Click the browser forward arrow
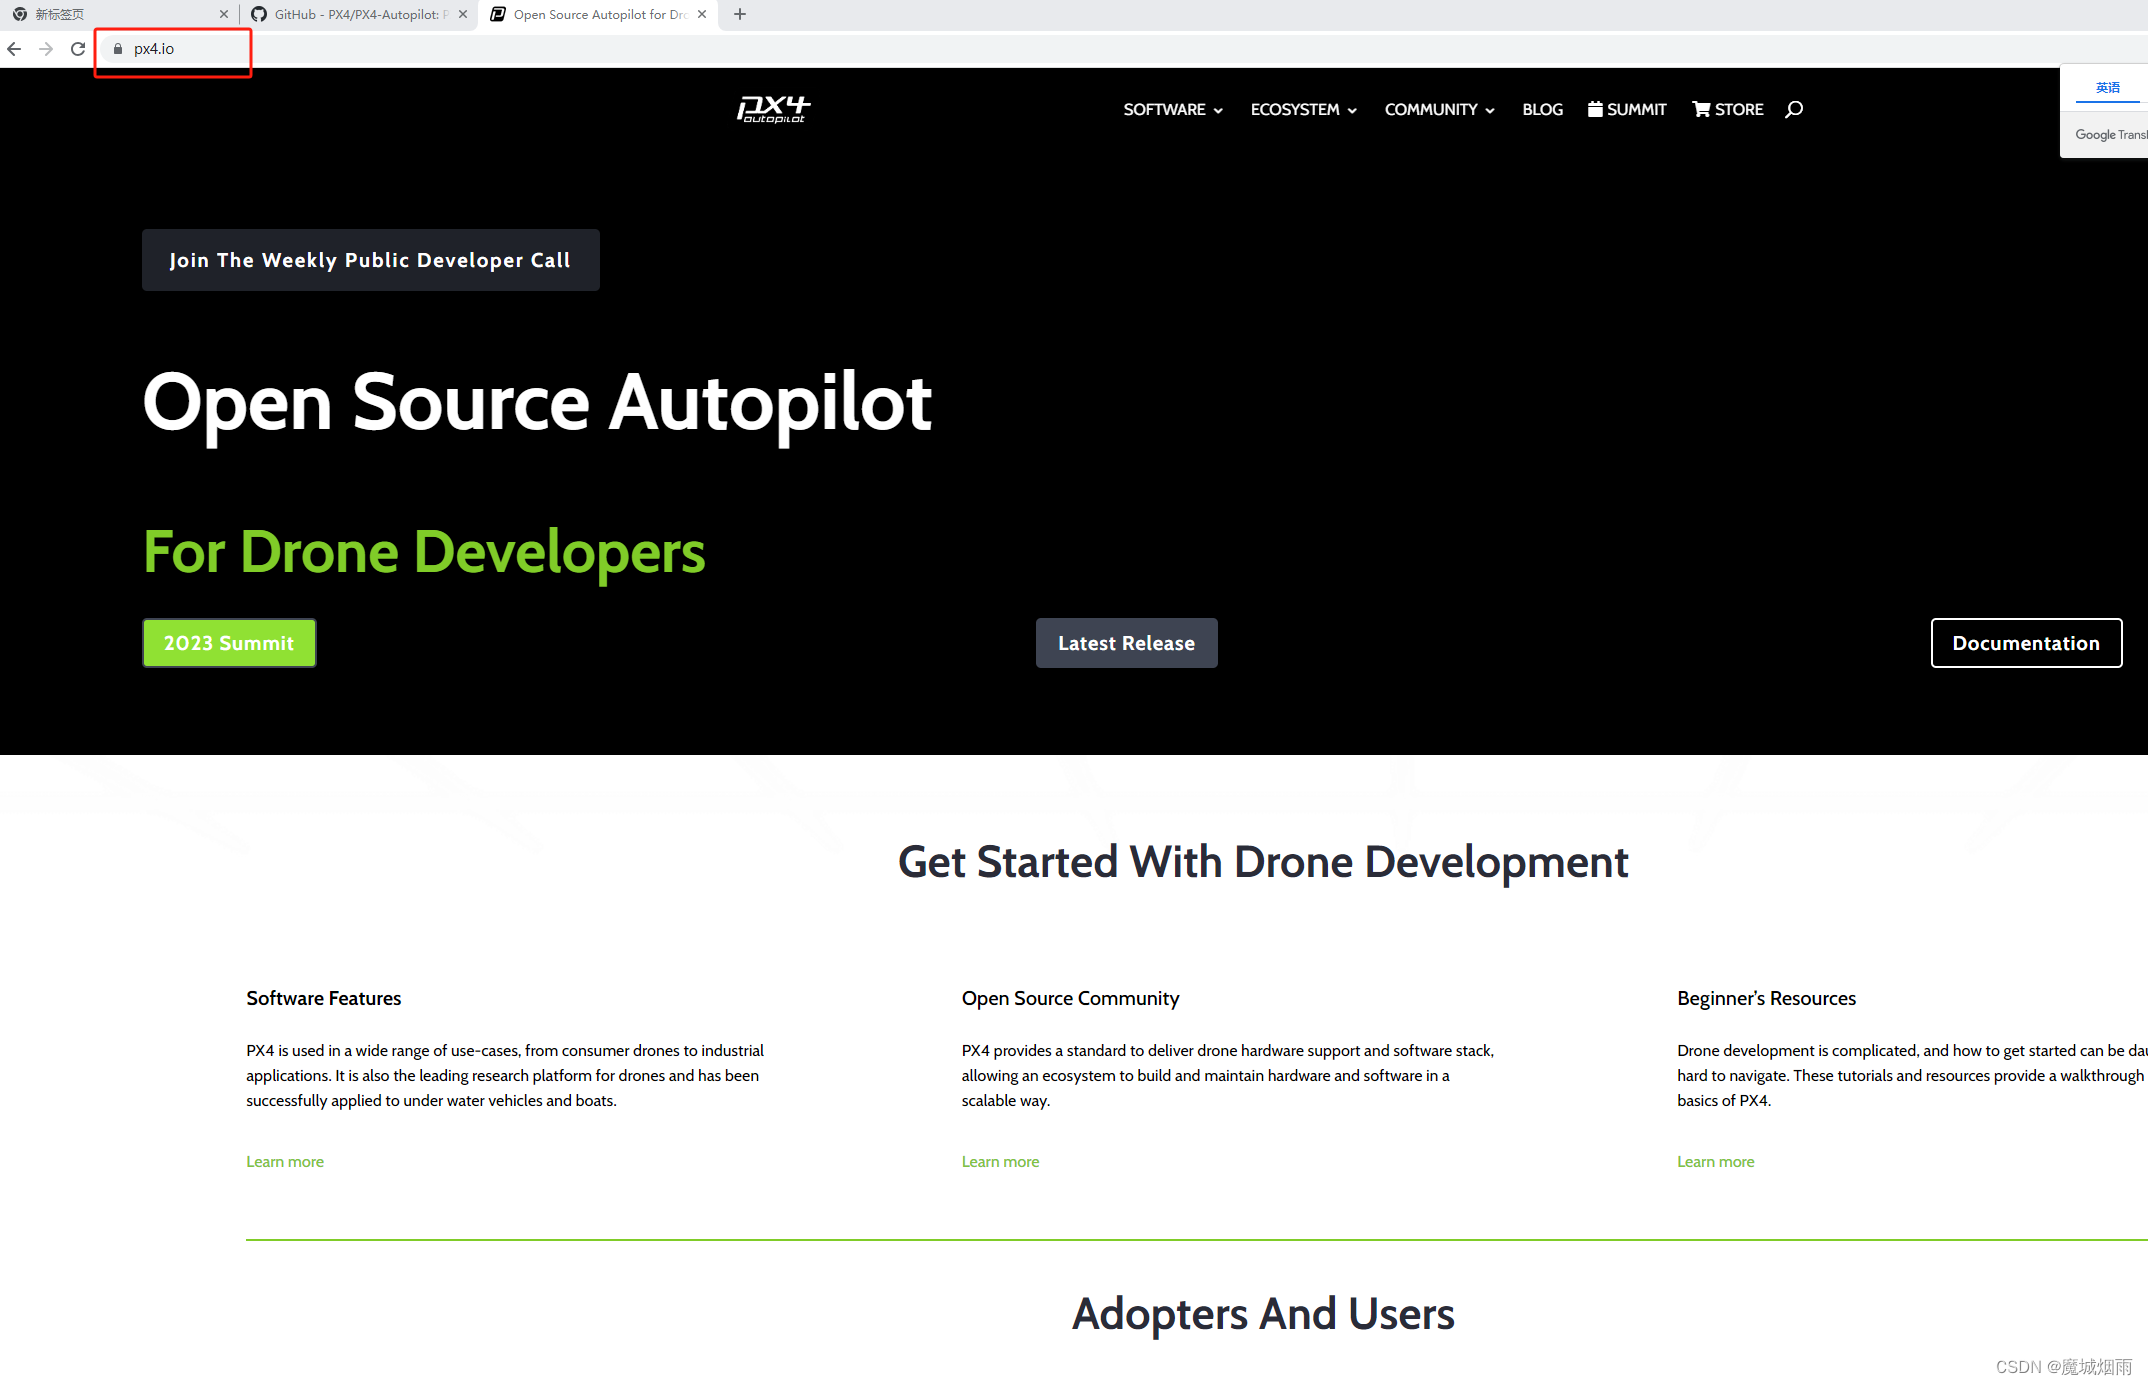The height and width of the screenshot is (1385, 2148). [46, 48]
